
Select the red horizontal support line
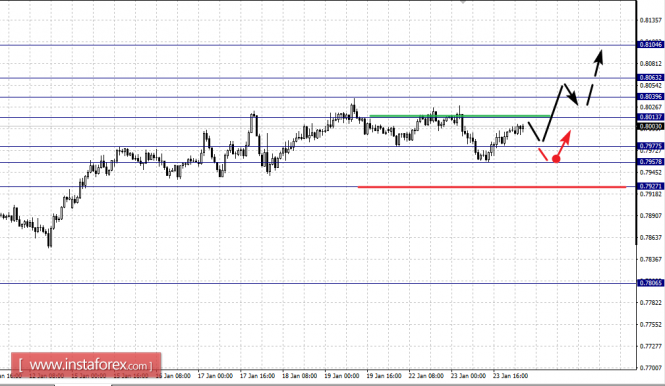coord(492,187)
